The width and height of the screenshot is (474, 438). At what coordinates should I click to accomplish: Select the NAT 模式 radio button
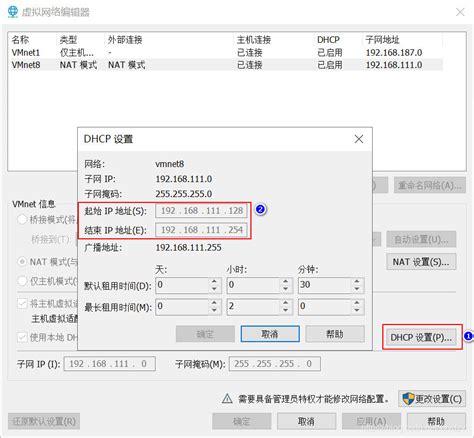pos(22,262)
